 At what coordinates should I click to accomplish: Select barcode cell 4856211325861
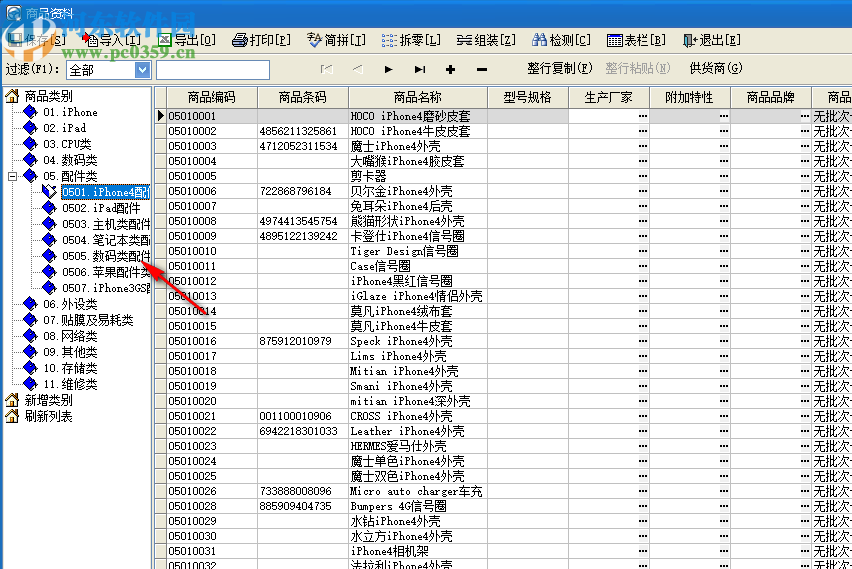(x=303, y=131)
